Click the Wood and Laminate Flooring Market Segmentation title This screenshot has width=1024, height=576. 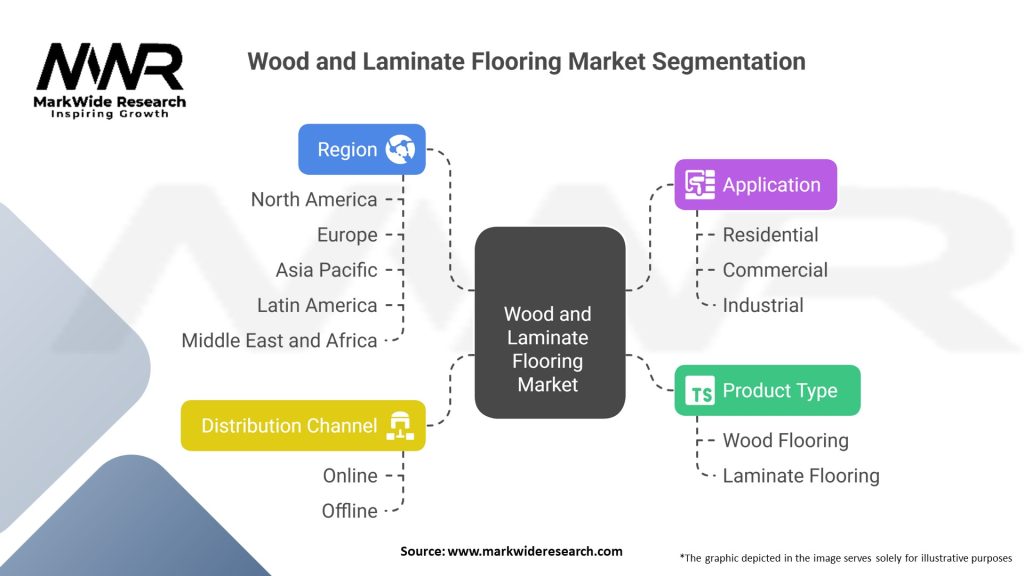pos(526,61)
